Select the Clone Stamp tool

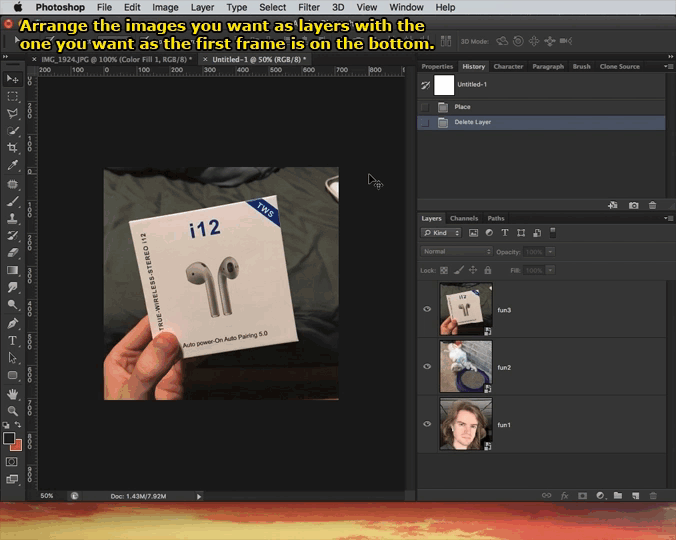point(12,218)
